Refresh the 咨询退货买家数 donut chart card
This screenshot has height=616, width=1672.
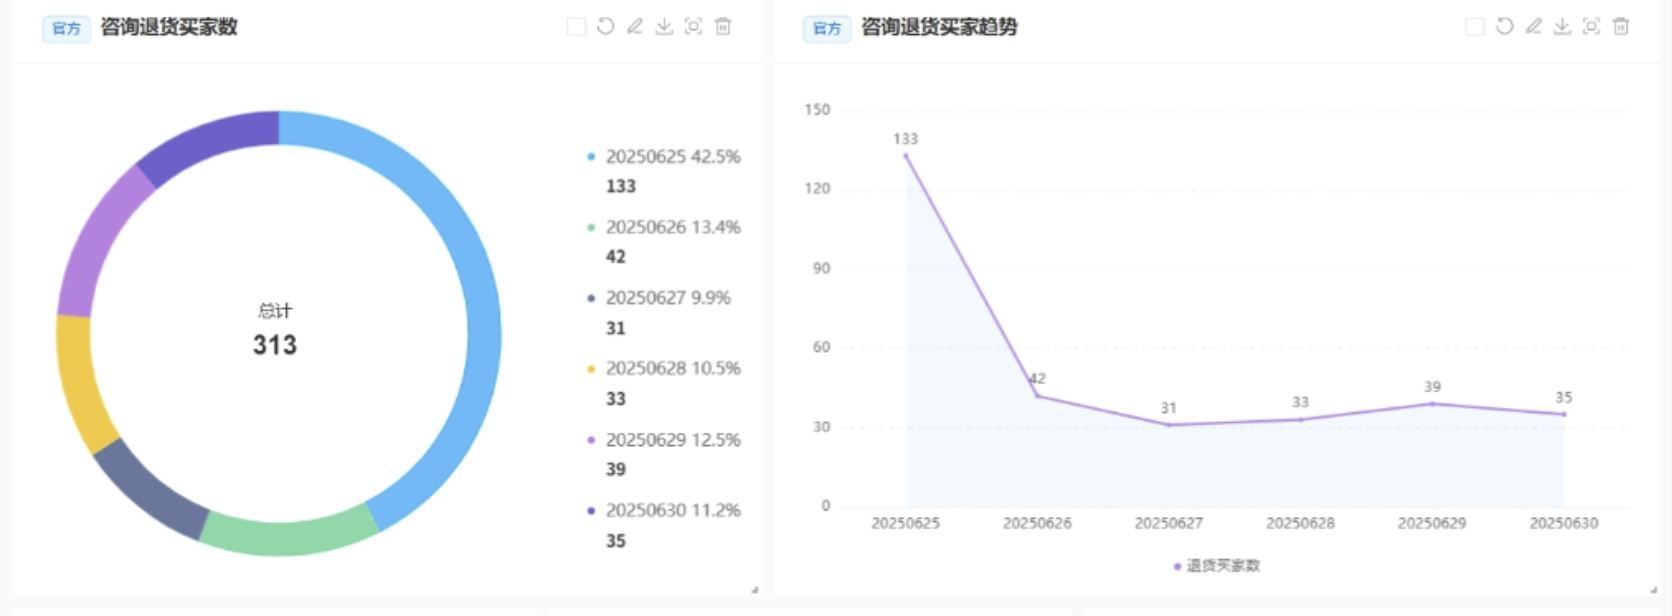pos(605,27)
